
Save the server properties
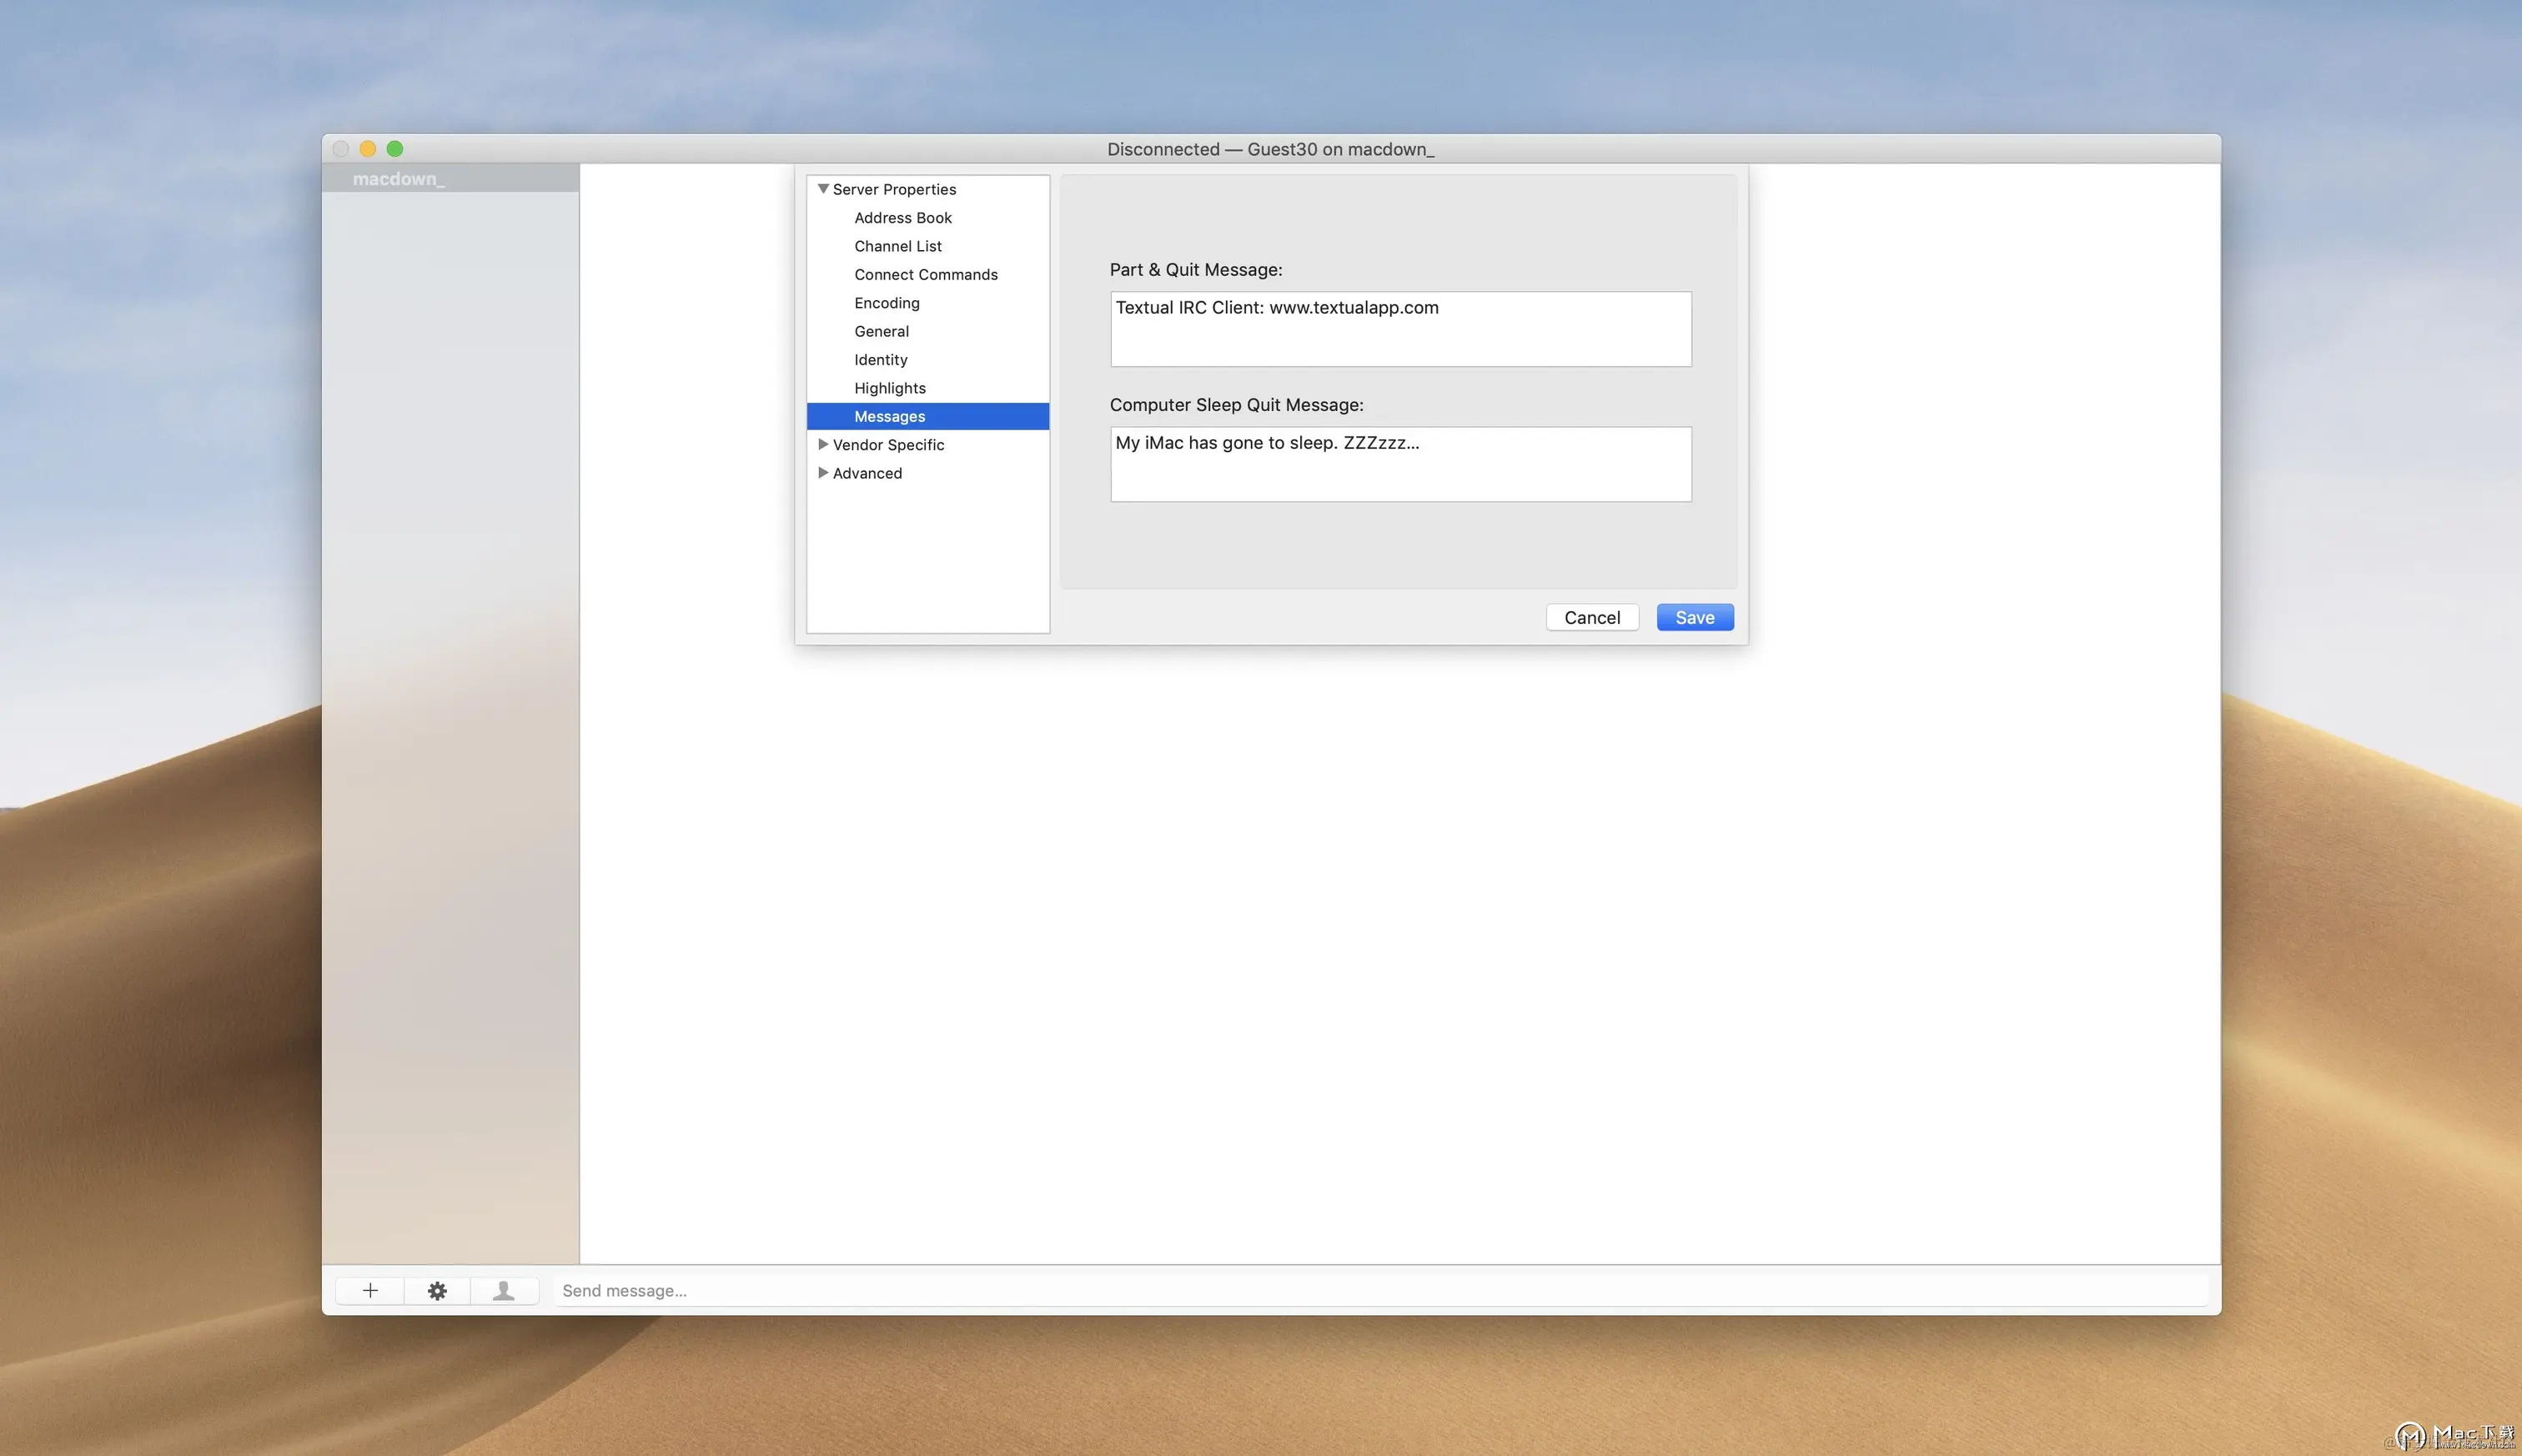(x=1694, y=617)
